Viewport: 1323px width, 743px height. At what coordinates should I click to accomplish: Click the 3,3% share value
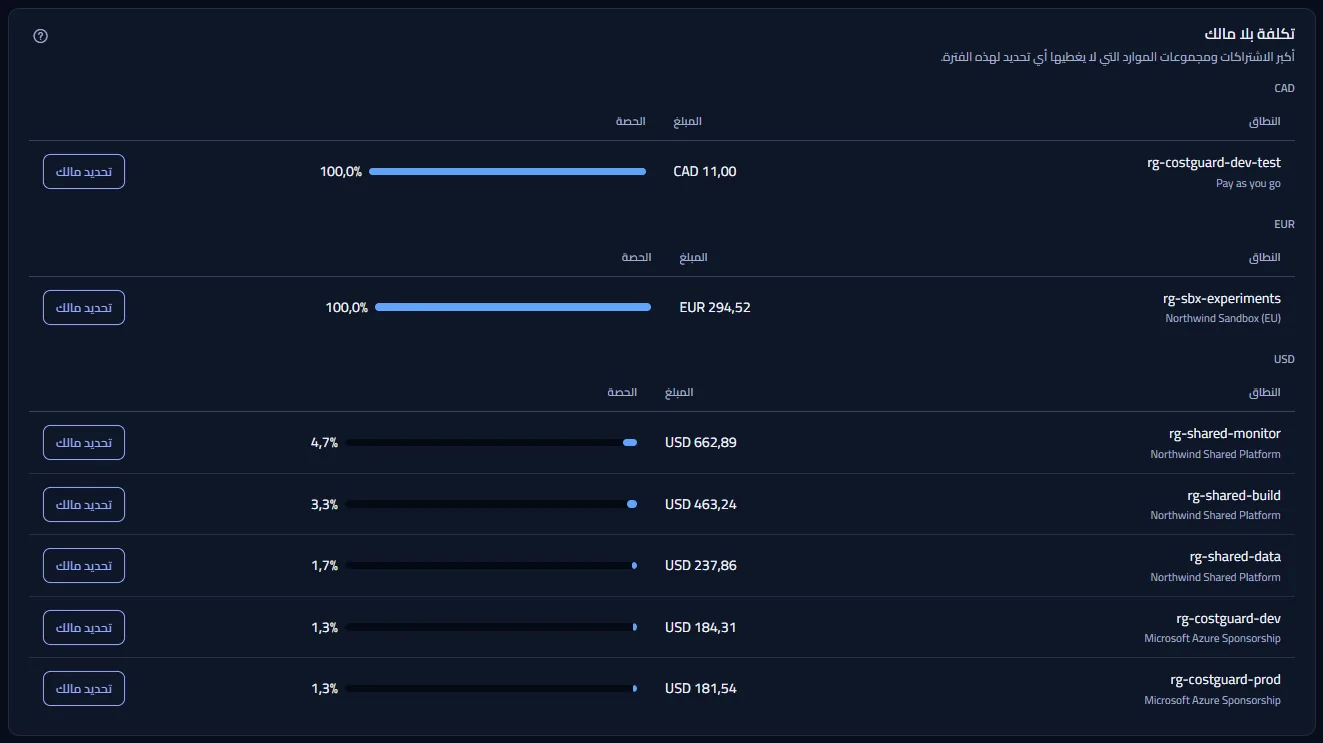pyautogui.click(x=325, y=504)
